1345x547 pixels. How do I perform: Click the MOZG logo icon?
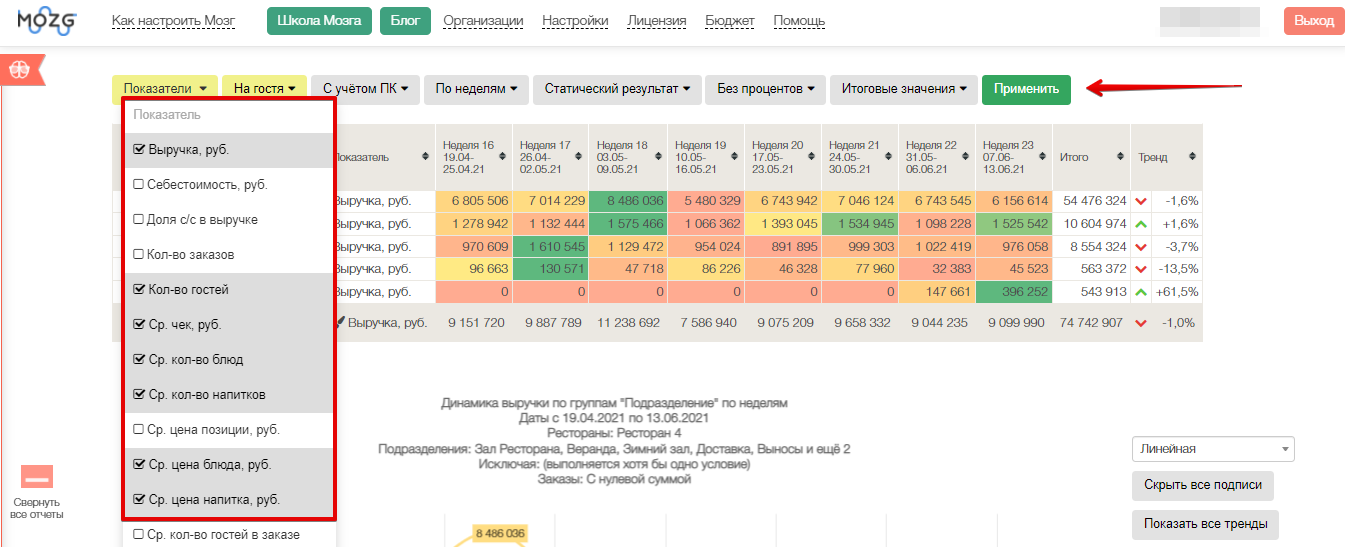pyautogui.click(x=47, y=21)
